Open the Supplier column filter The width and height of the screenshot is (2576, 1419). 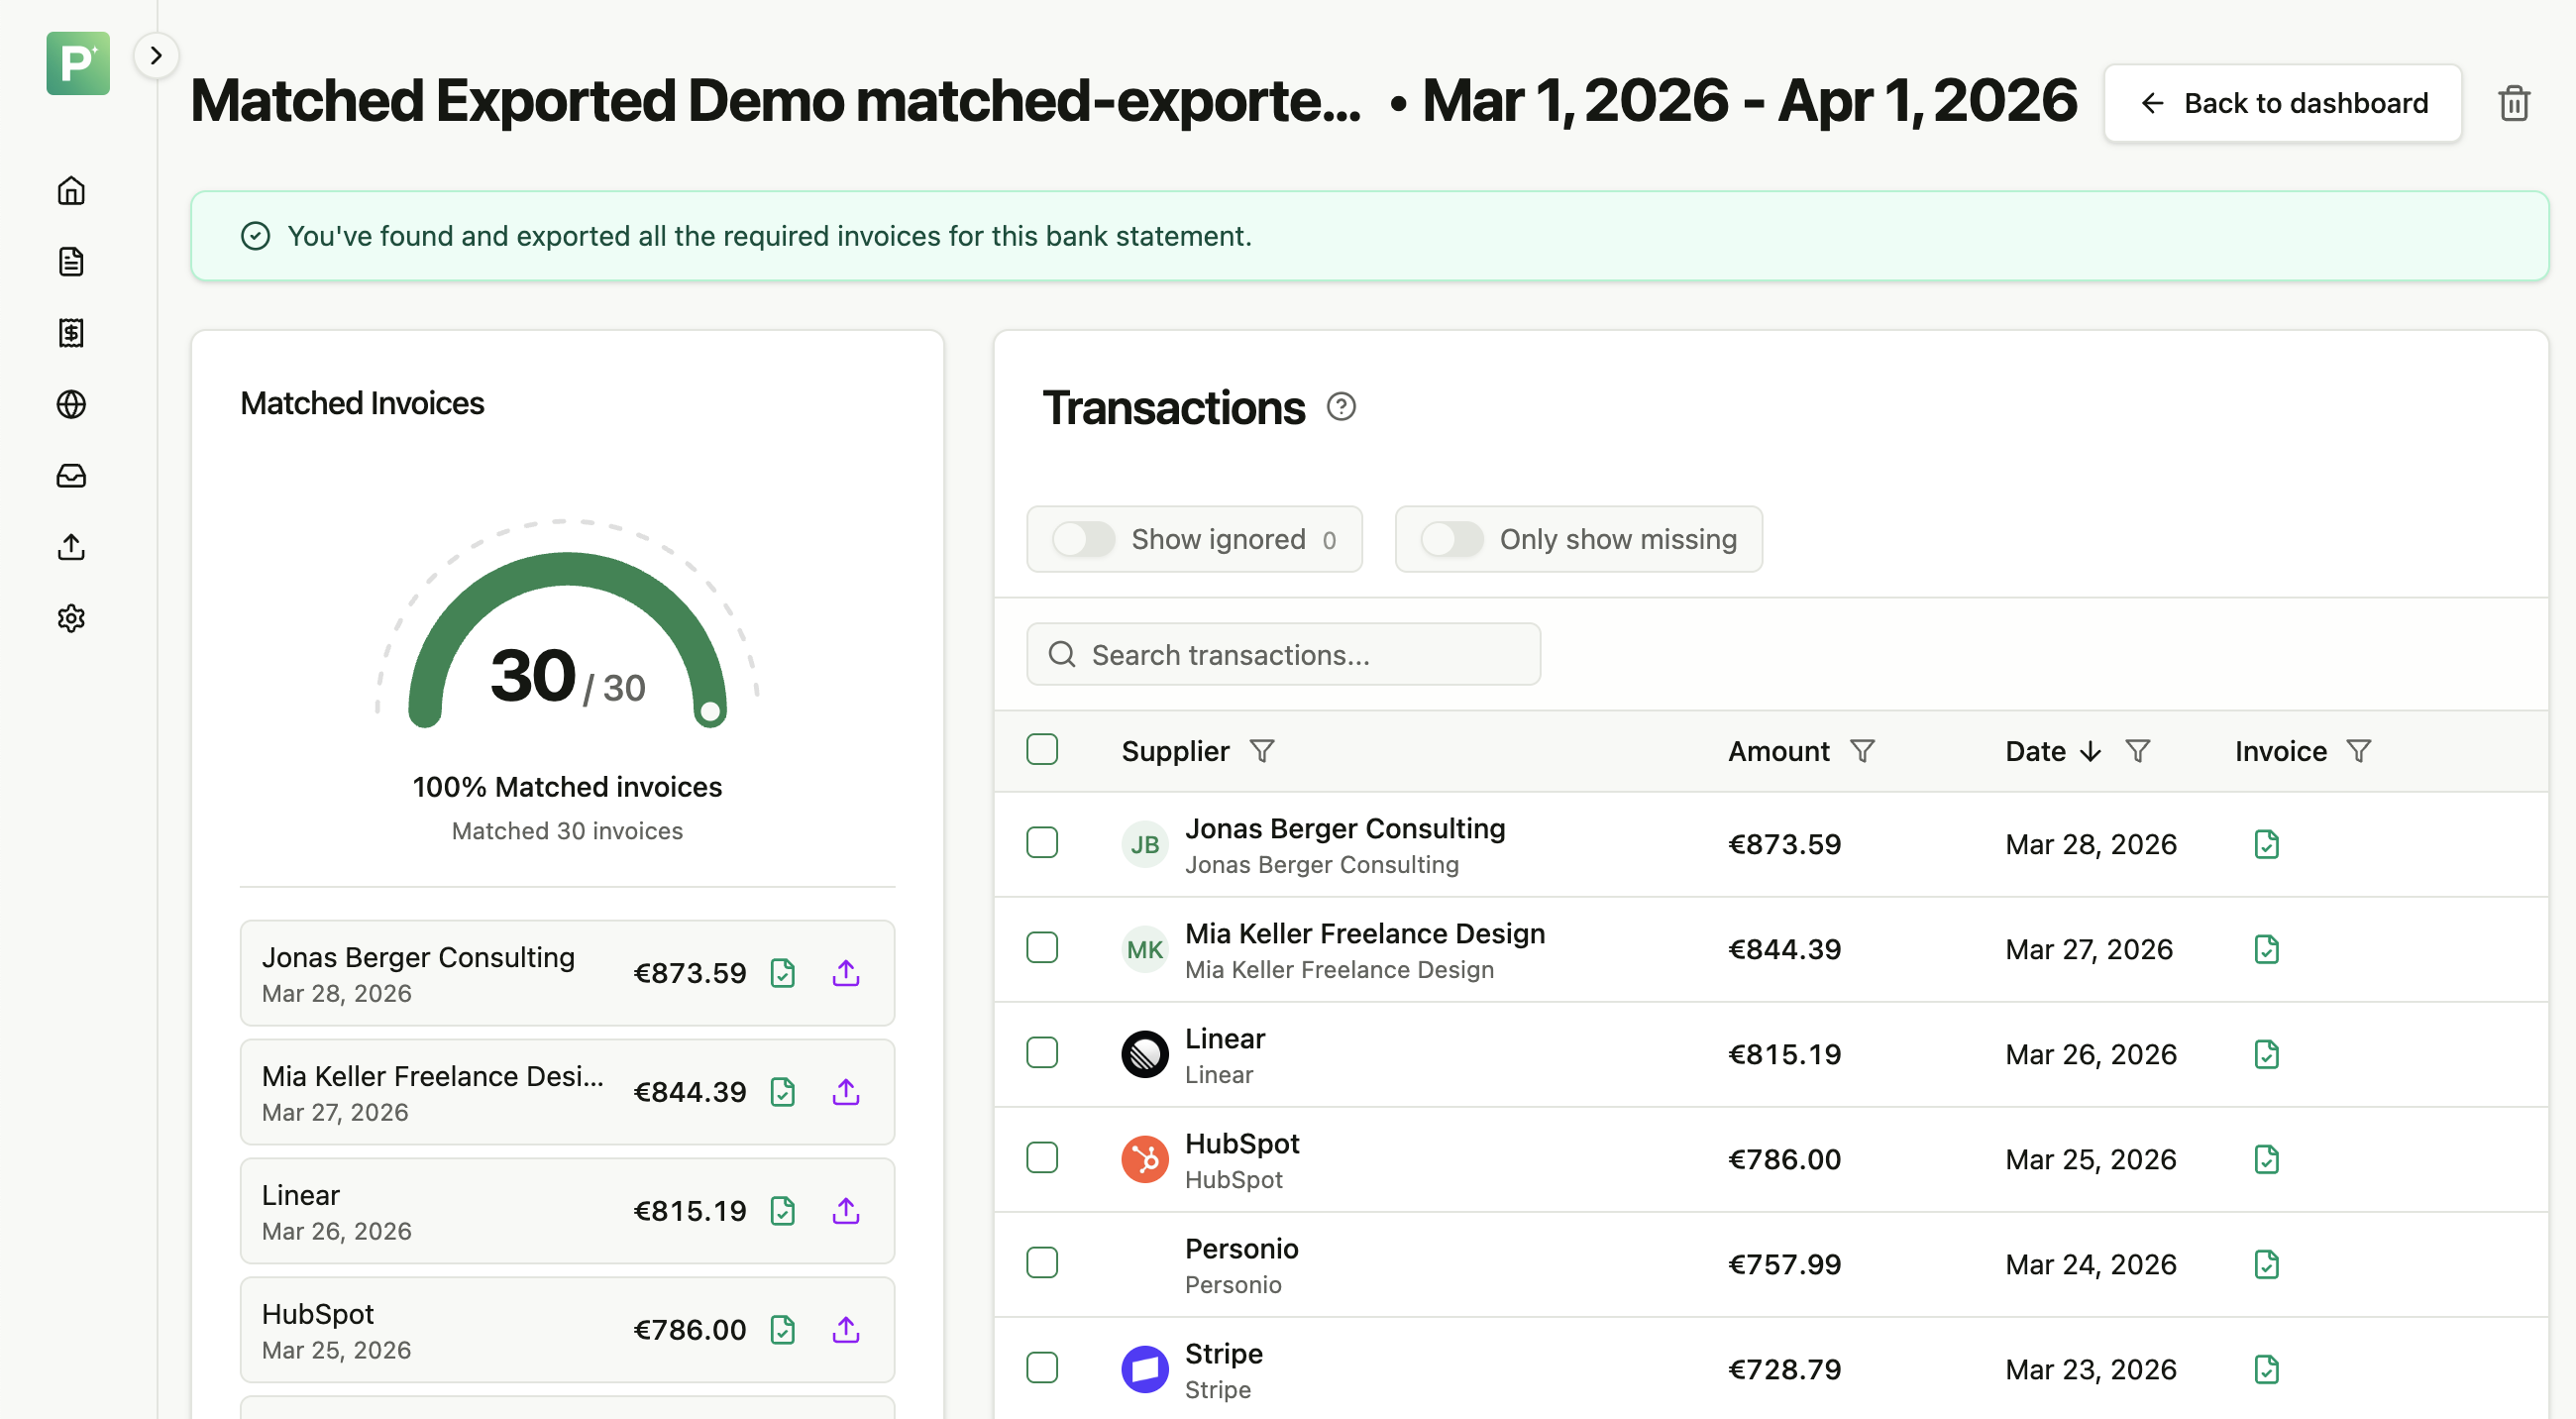[x=1262, y=752]
